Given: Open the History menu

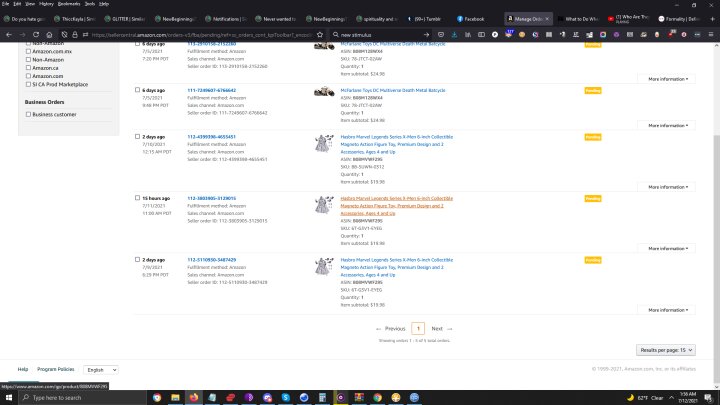Looking at the screenshot, I should tap(46, 4).
